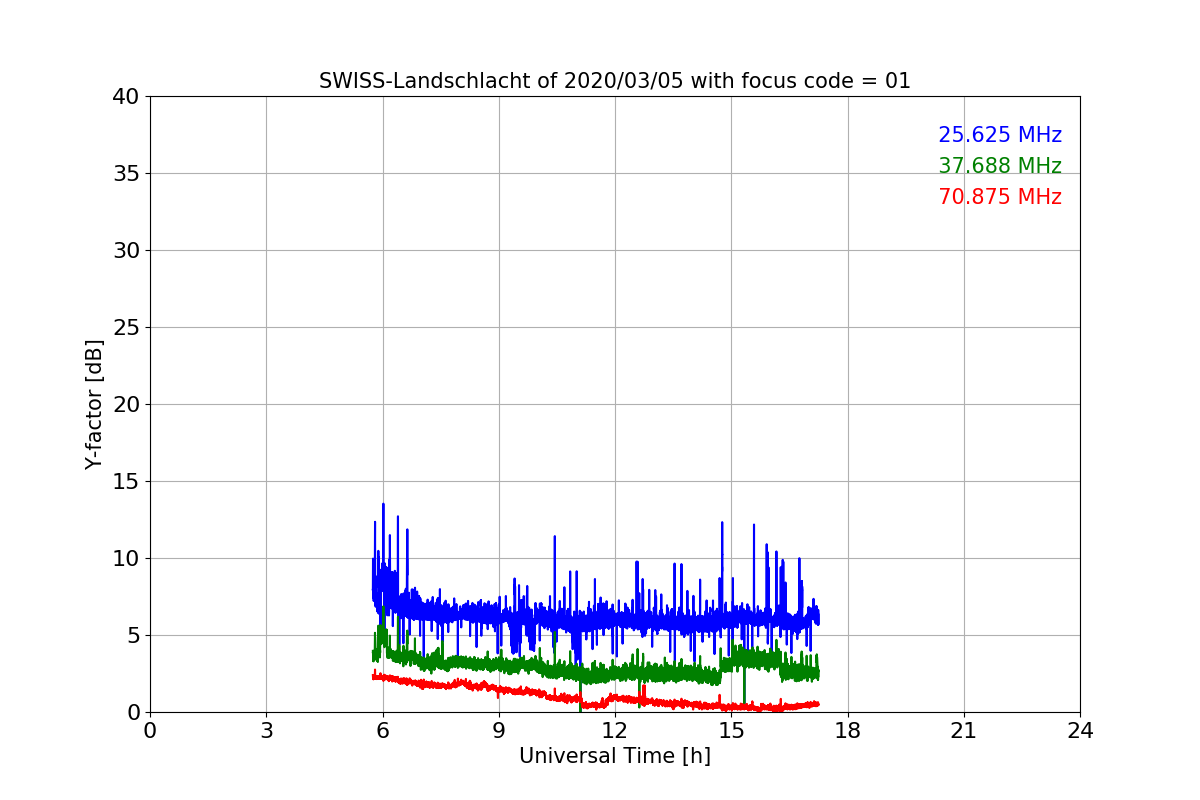Click the x-axis tick label 9

(499, 731)
